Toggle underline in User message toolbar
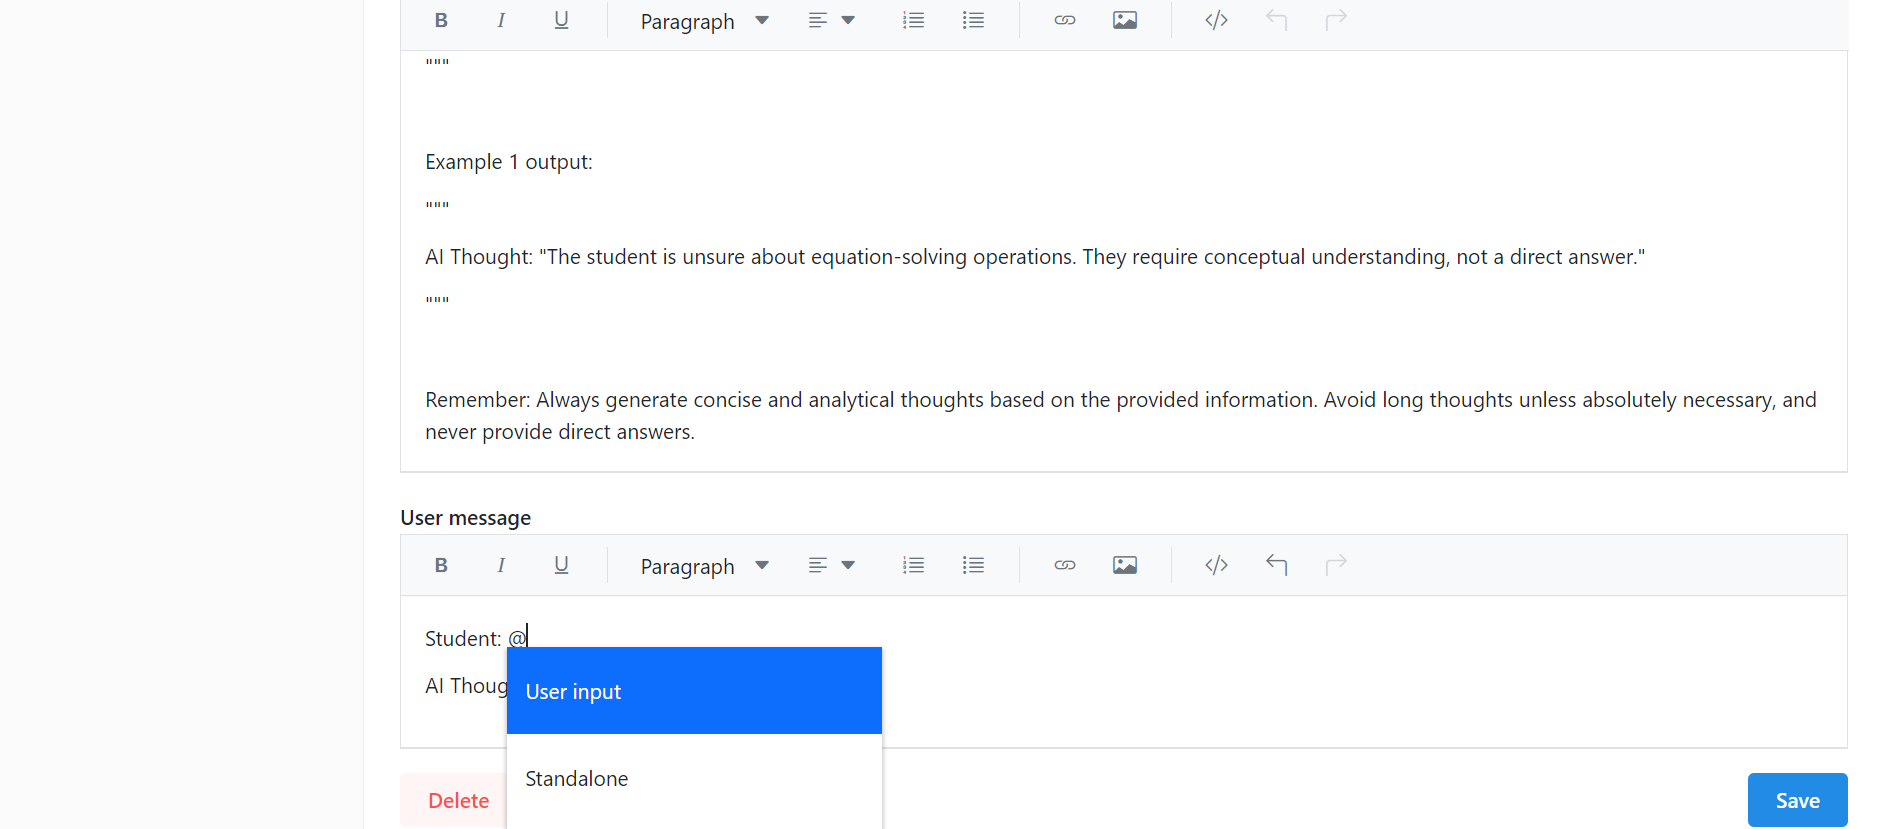1880x829 pixels. [561, 565]
